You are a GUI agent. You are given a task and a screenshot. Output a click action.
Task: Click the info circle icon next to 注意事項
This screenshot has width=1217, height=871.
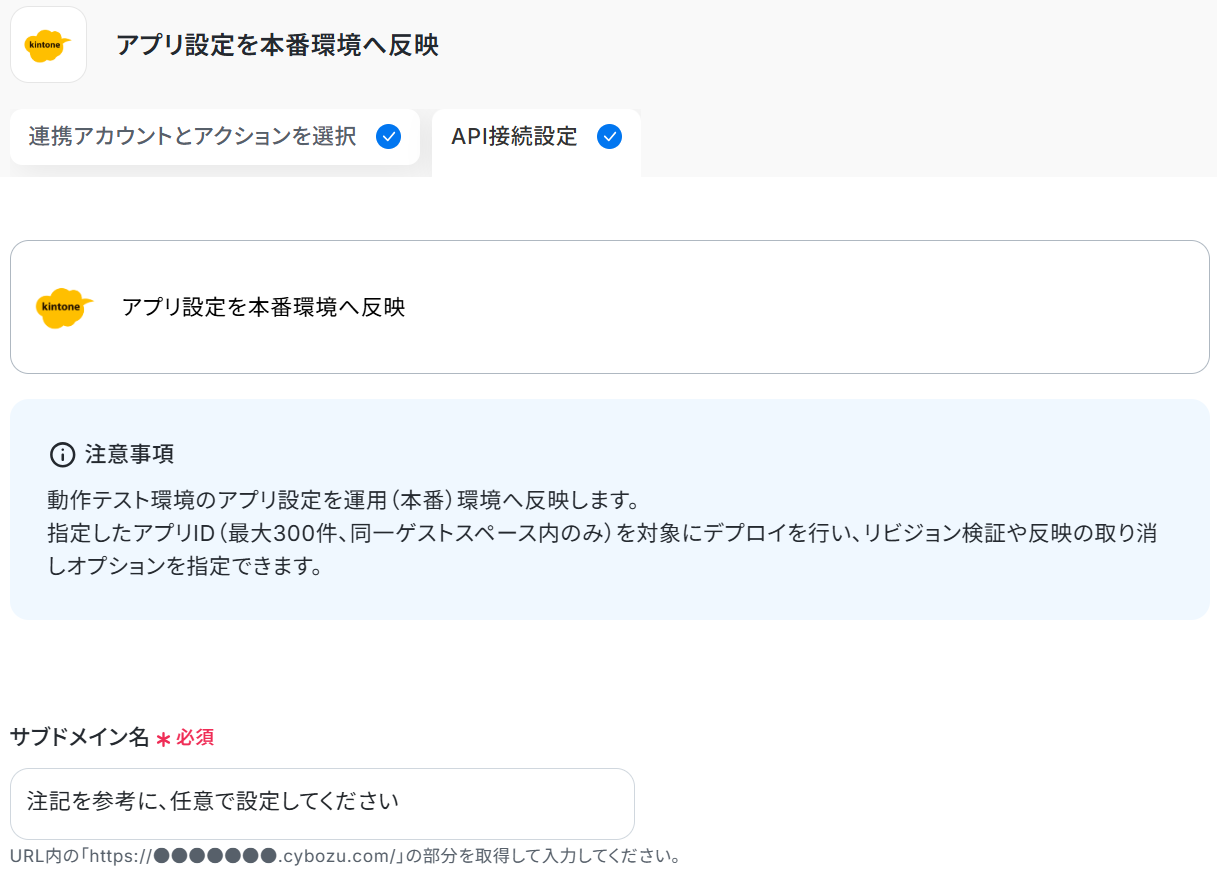[x=62, y=454]
